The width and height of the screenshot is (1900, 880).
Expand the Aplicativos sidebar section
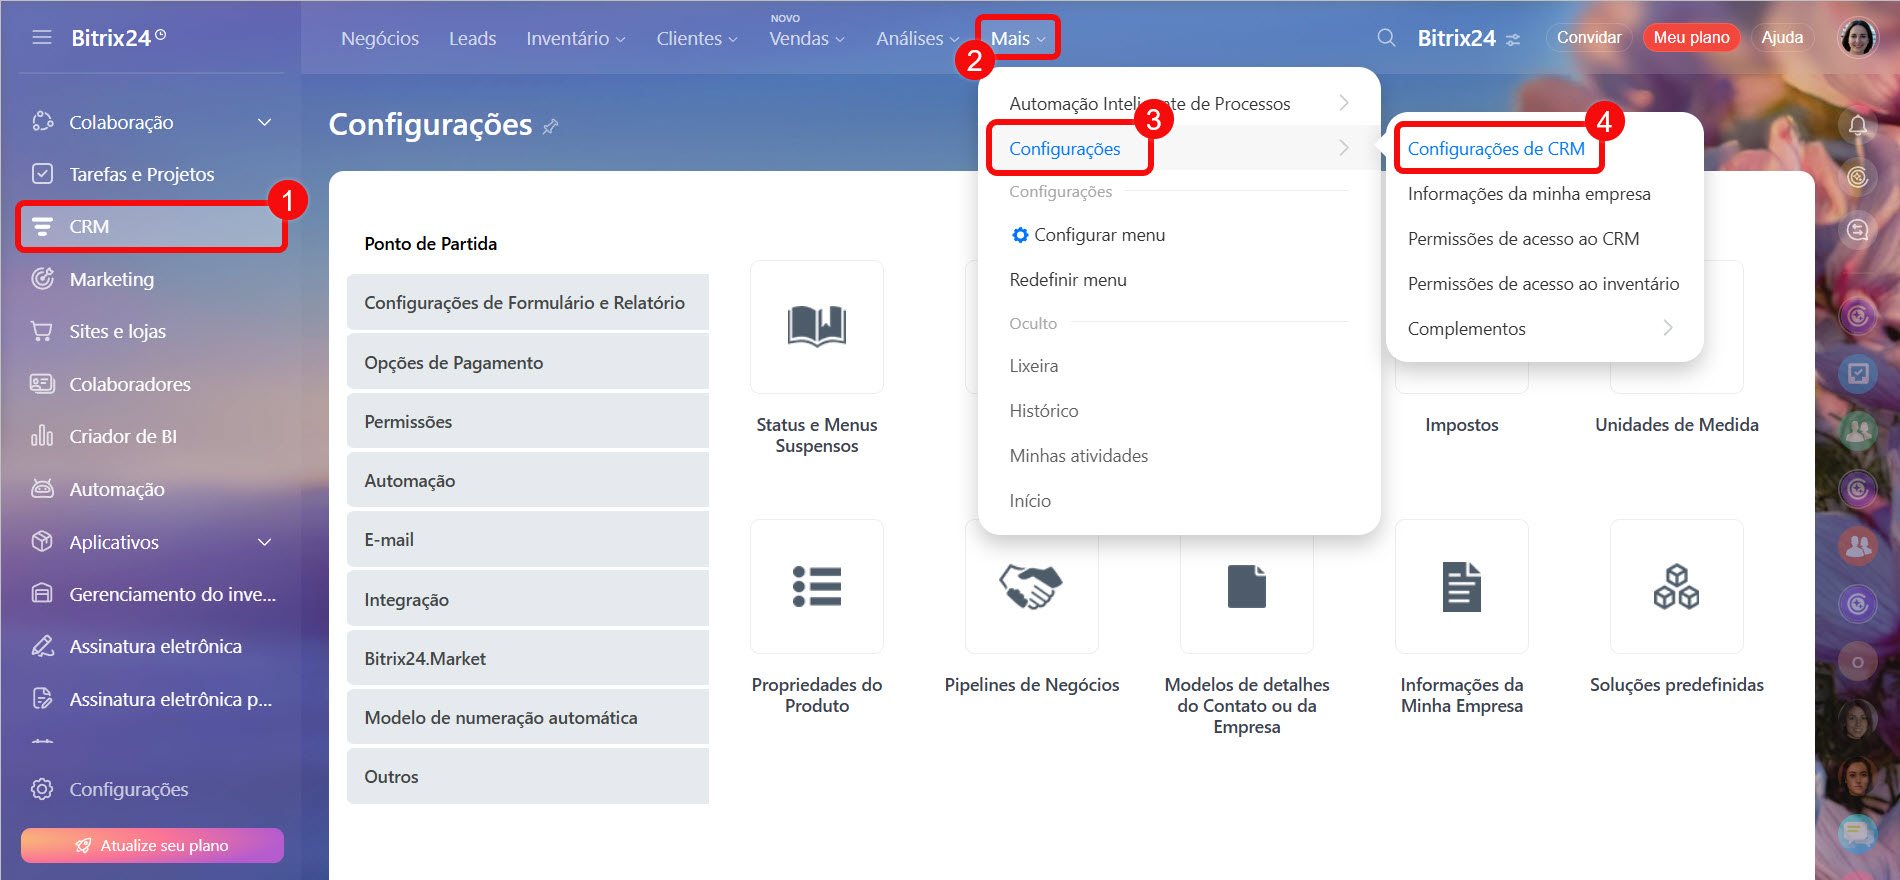265,542
